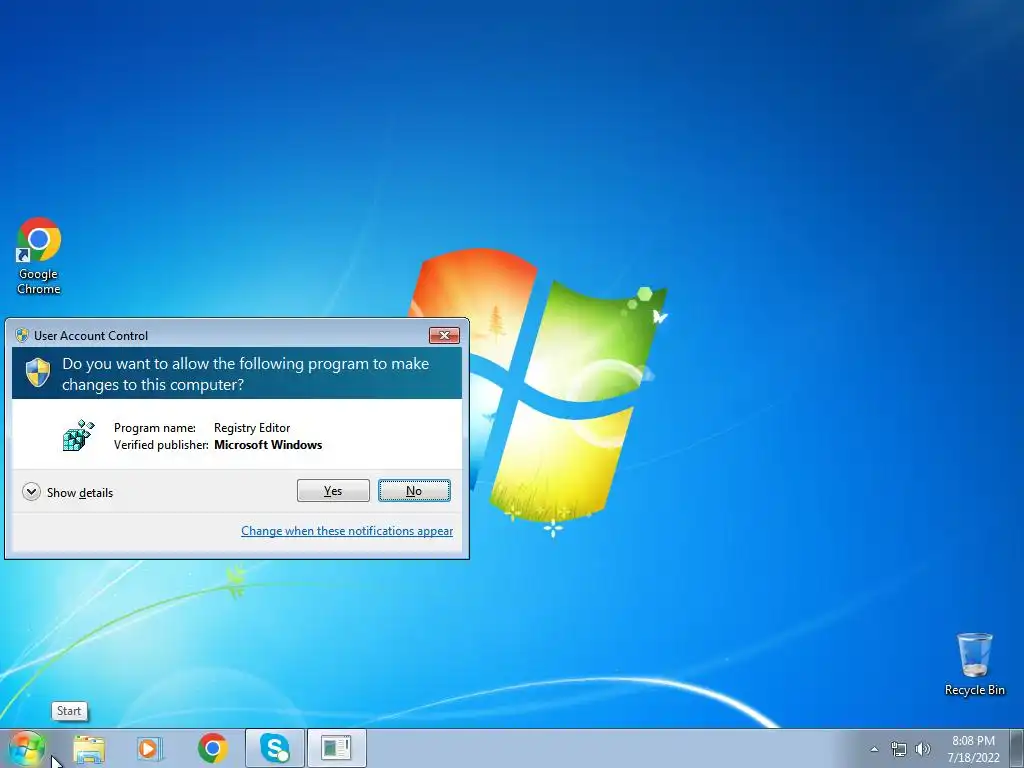Click the Registry Editor program icon

(x=78, y=436)
